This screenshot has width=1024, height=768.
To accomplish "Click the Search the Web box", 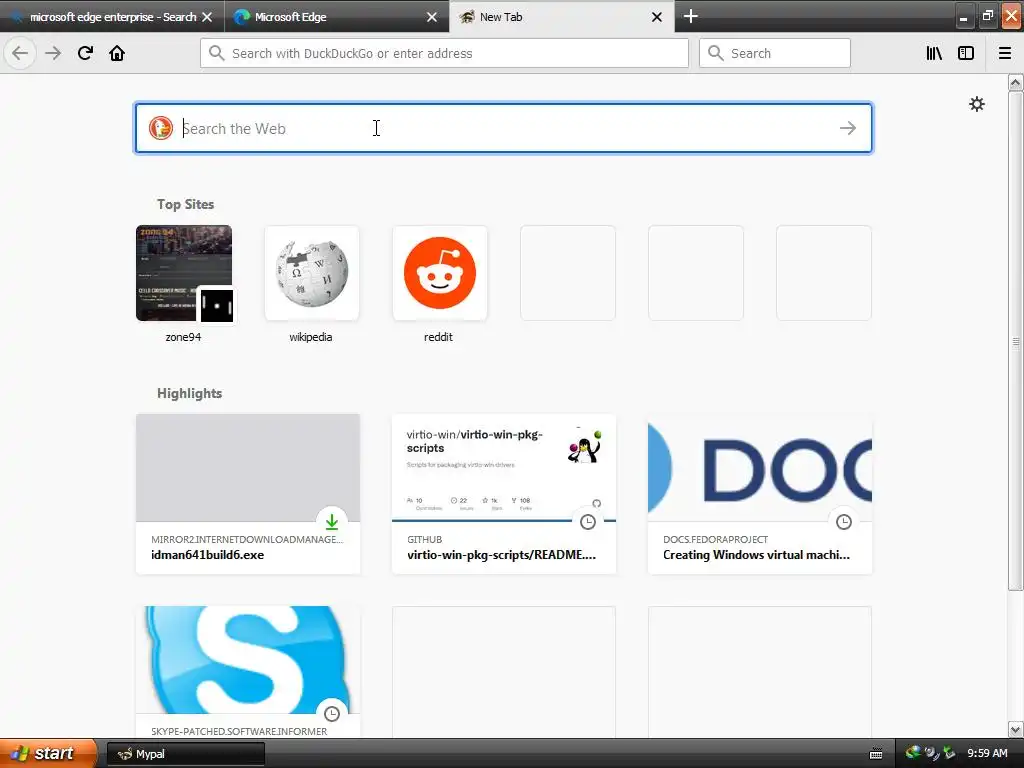I will [x=504, y=128].
